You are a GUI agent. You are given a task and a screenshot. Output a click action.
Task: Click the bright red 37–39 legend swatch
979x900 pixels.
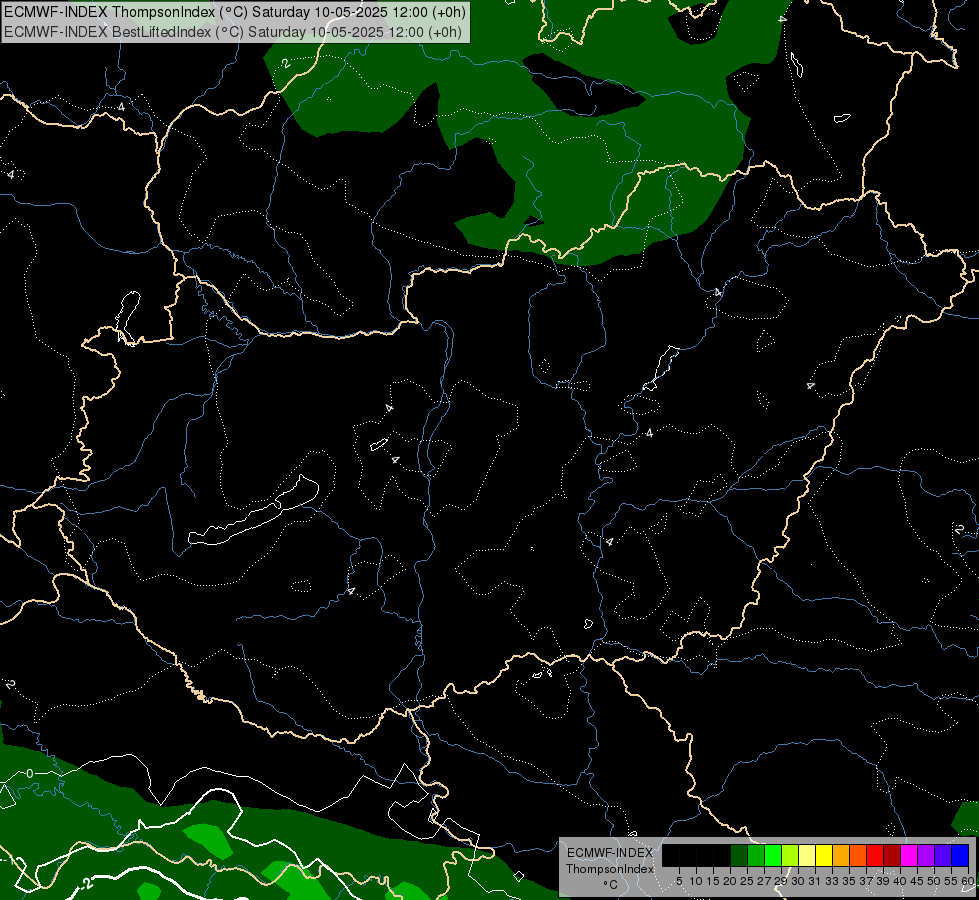point(875,855)
